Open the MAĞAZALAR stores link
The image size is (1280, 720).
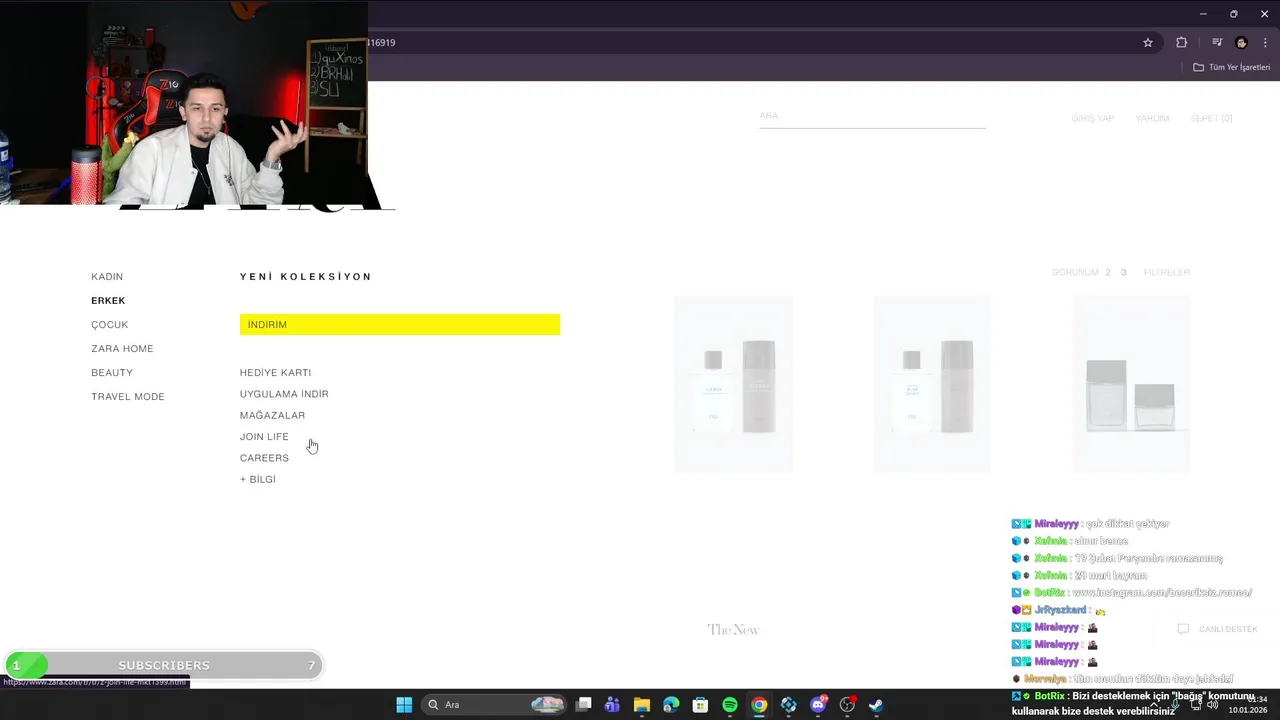click(272, 415)
